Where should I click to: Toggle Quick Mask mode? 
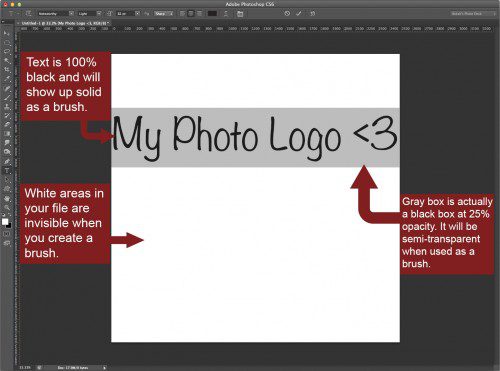tap(6, 234)
